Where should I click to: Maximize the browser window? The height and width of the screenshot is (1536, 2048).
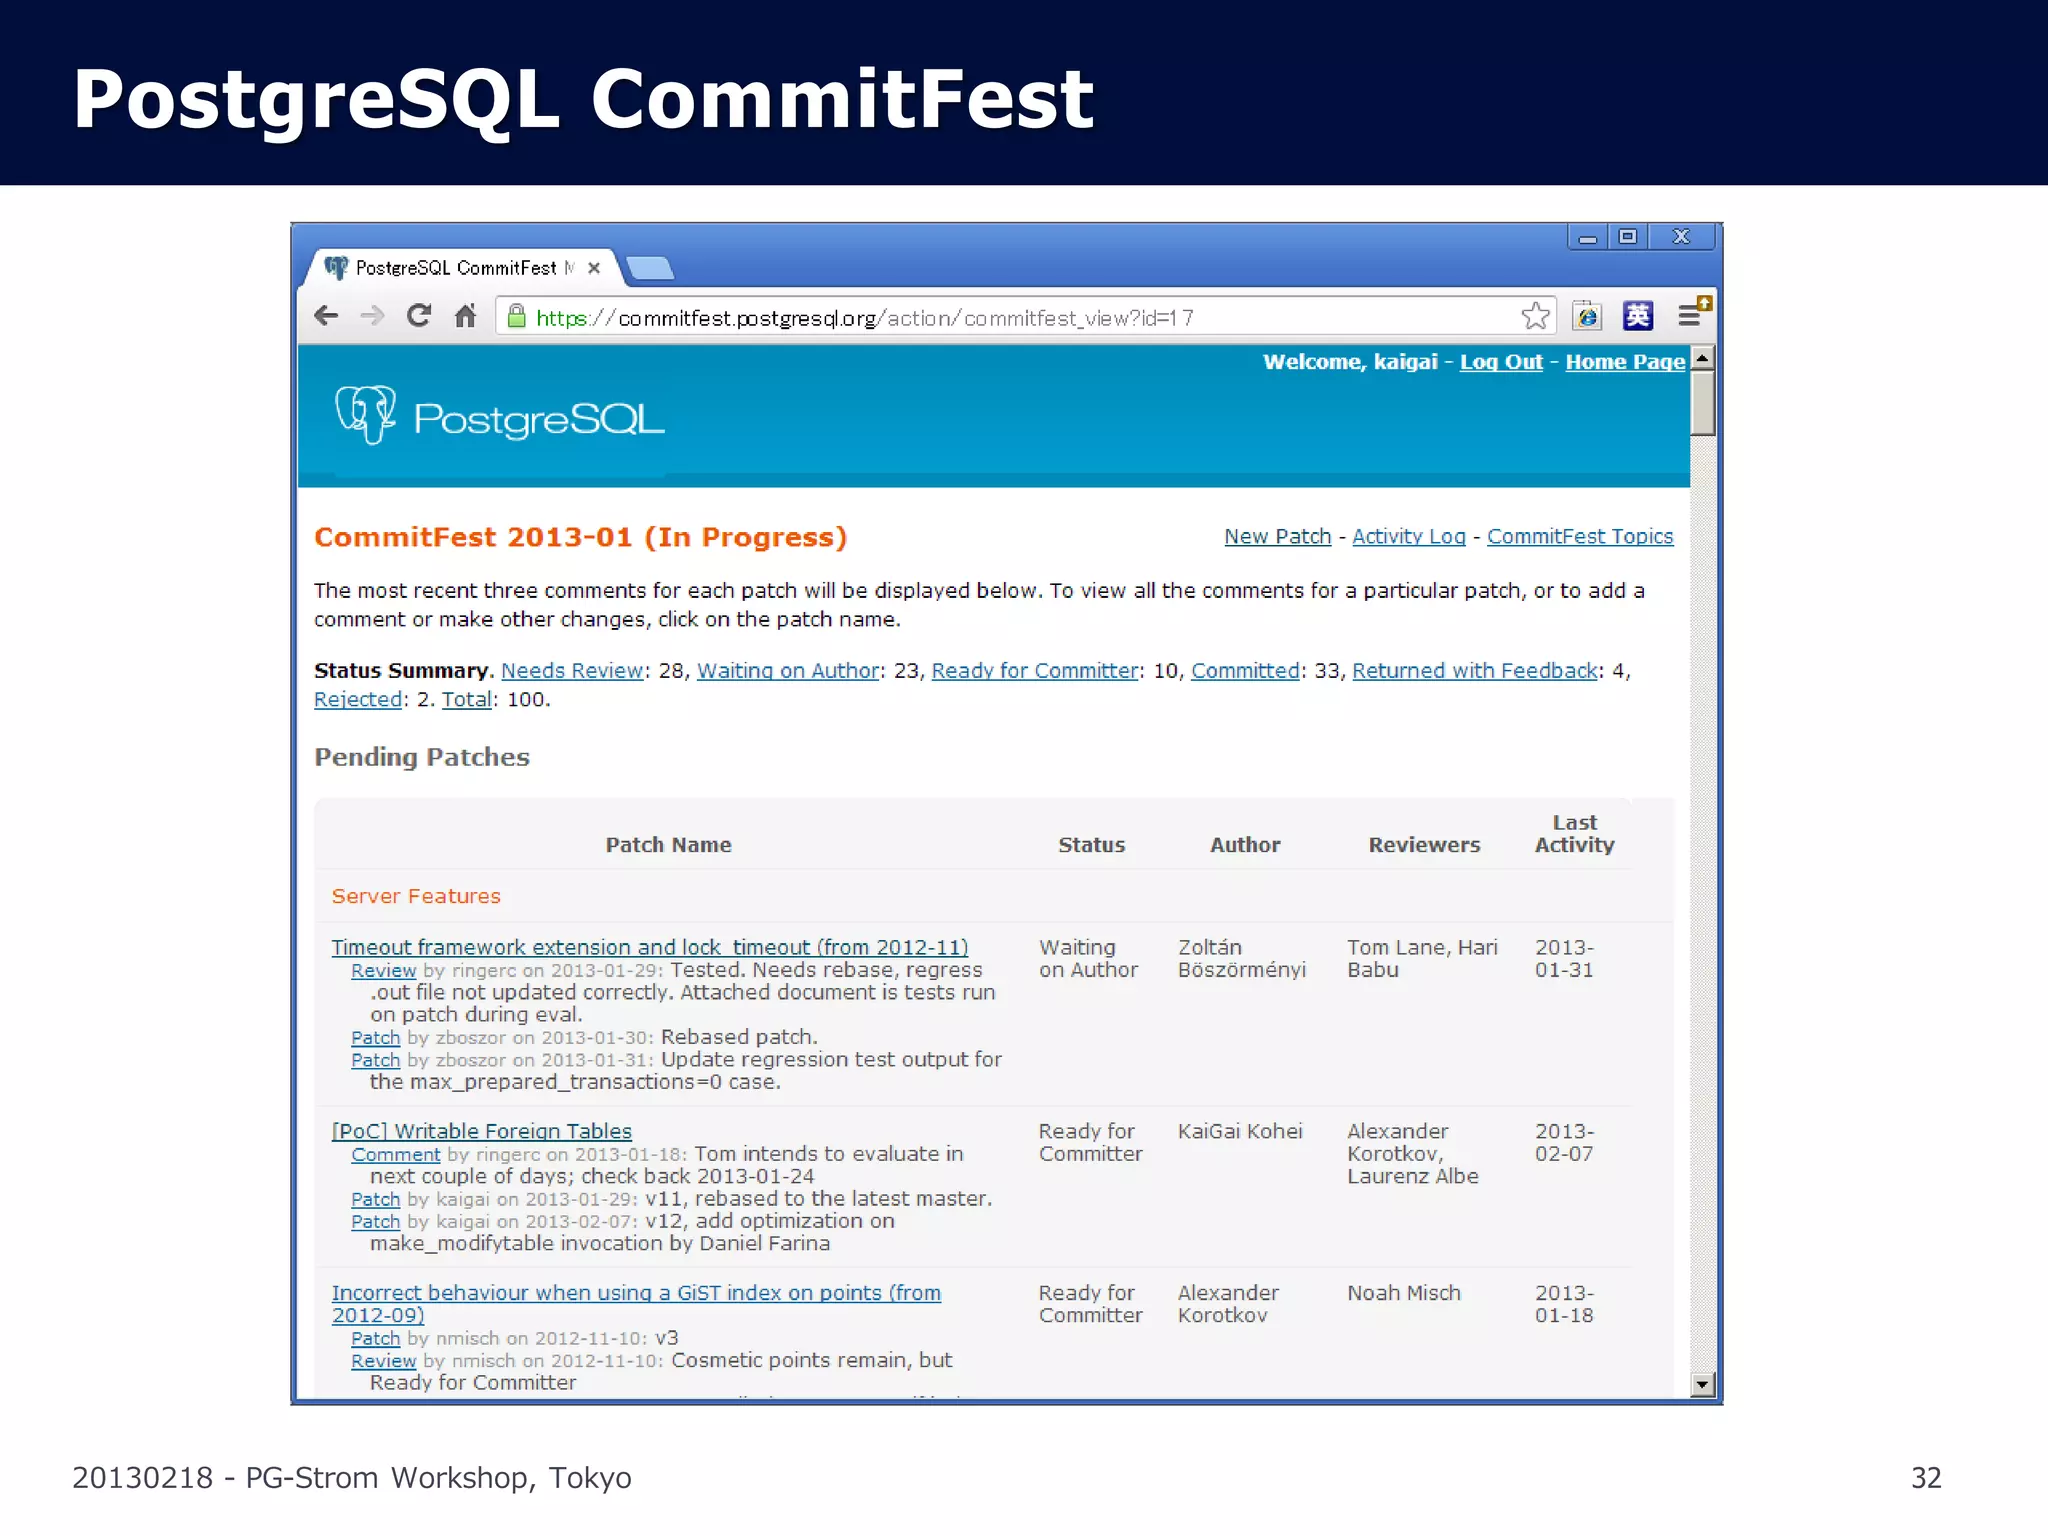coord(1628,237)
